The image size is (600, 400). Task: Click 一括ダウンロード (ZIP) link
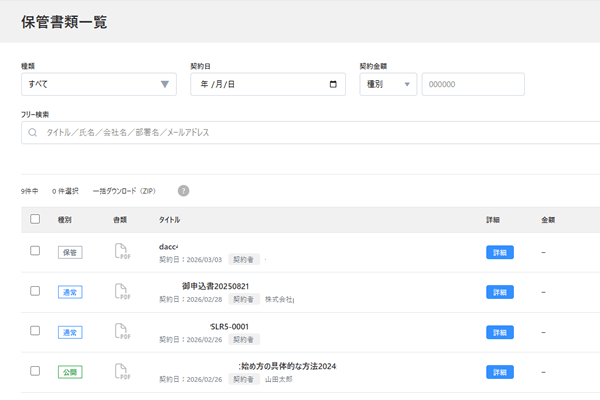(124, 191)
